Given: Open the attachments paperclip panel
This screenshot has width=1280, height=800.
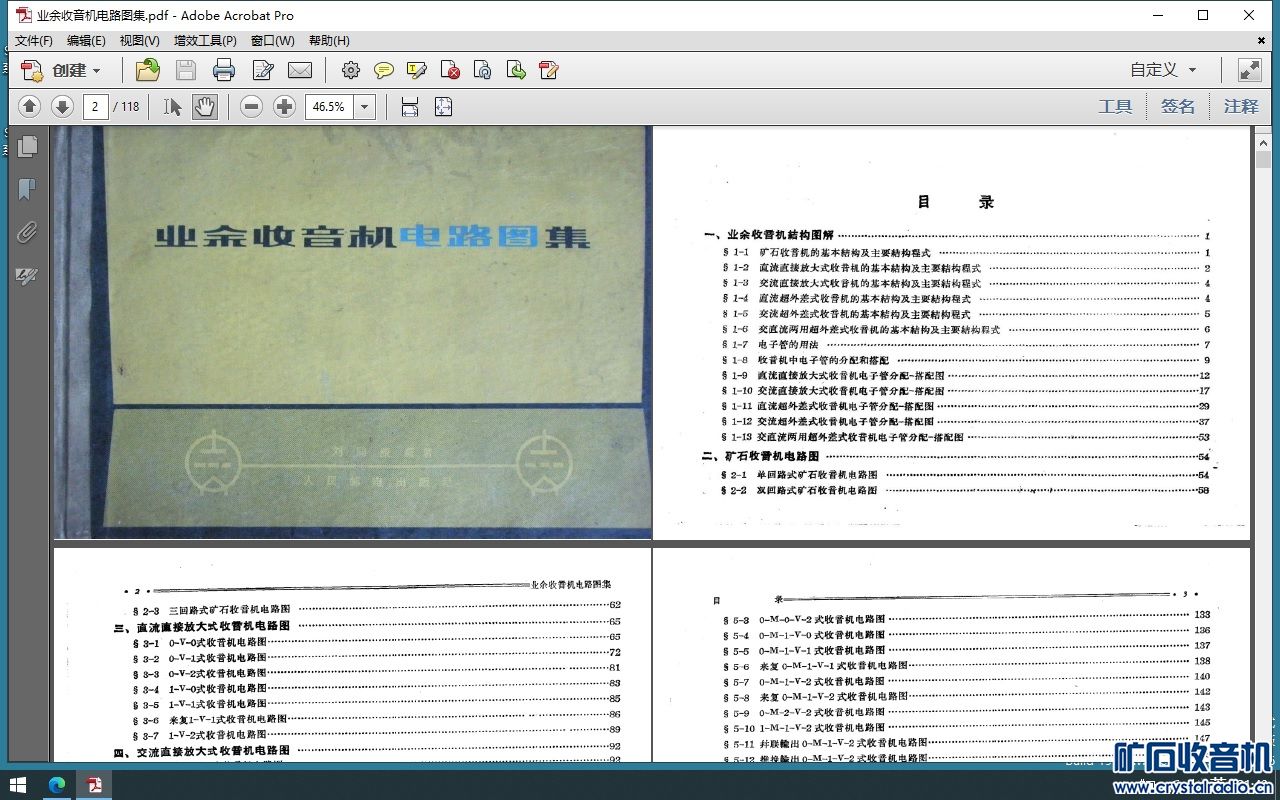Looking at the screenshot, I should point(27,232).
